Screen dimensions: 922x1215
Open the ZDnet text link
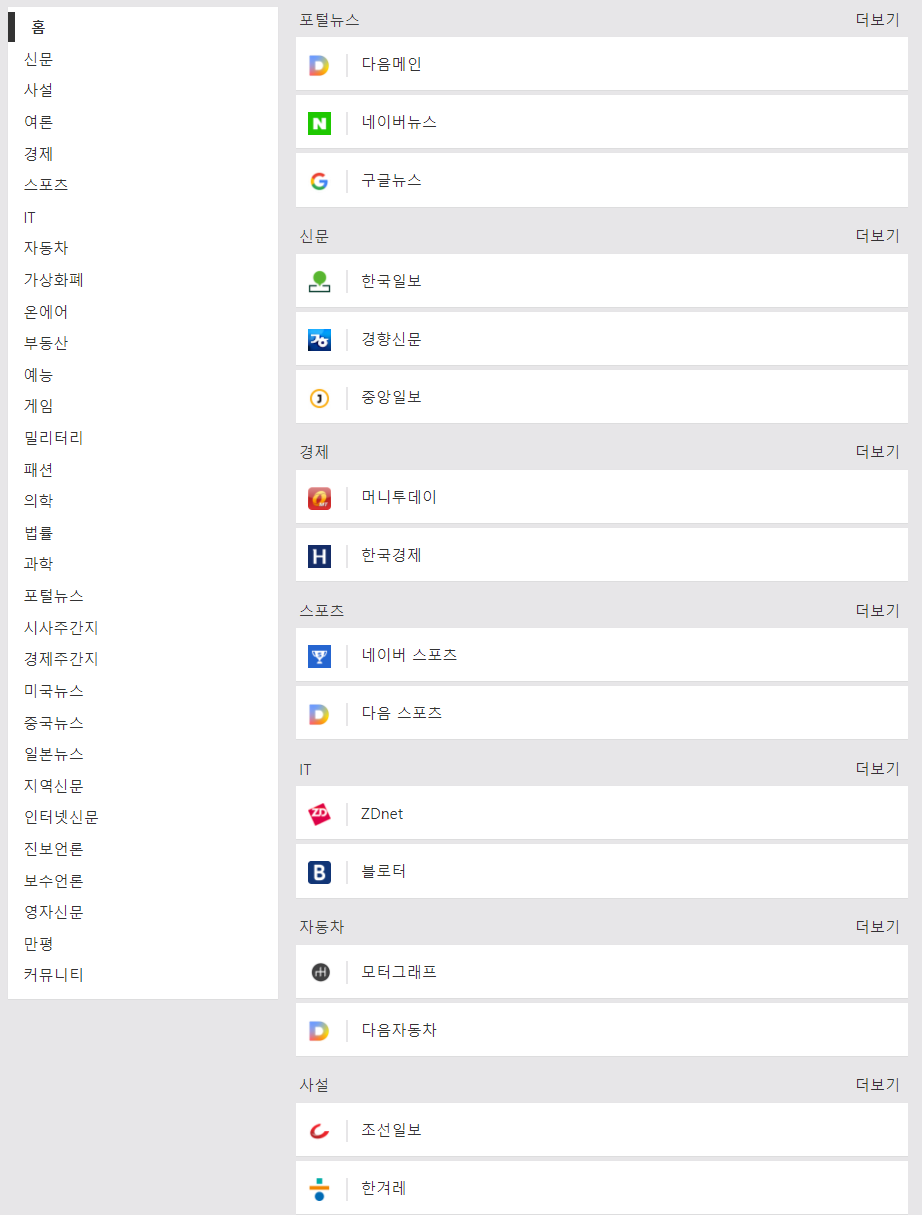[x=382, y=814]
